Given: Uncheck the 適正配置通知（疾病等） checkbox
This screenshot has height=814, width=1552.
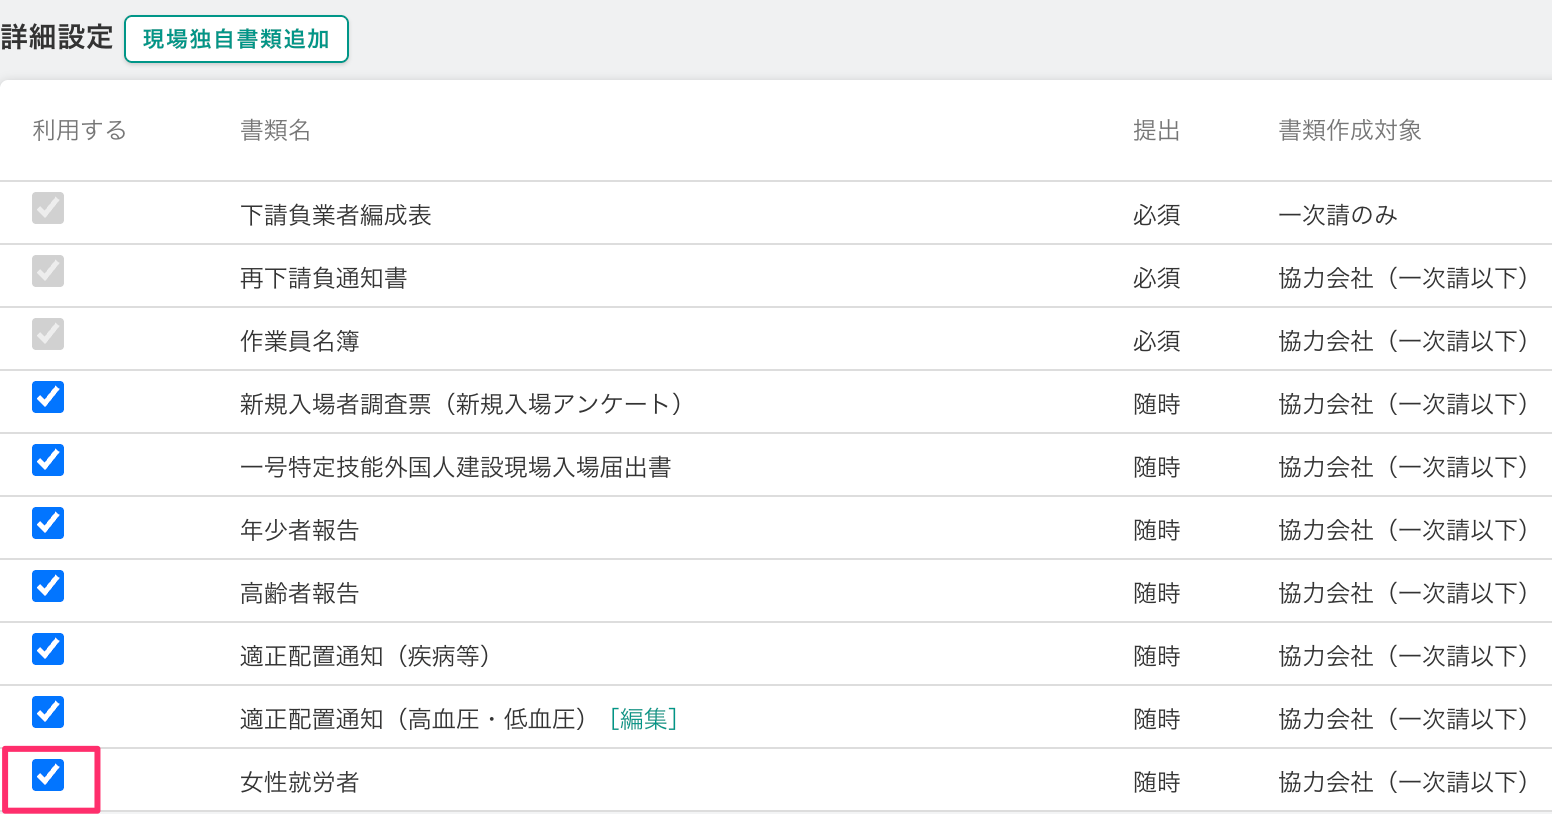Looking at the screenshot, I should click(x=48, y=649).
